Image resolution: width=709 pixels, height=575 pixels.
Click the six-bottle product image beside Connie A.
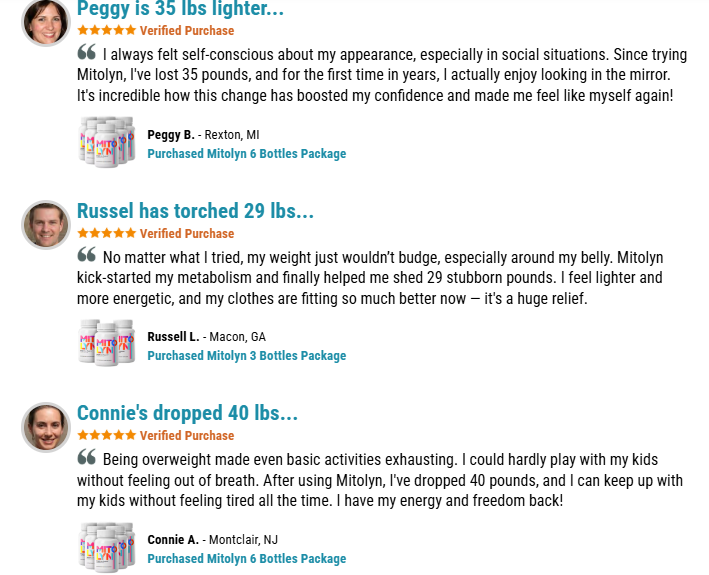click(x=107, y=547)
